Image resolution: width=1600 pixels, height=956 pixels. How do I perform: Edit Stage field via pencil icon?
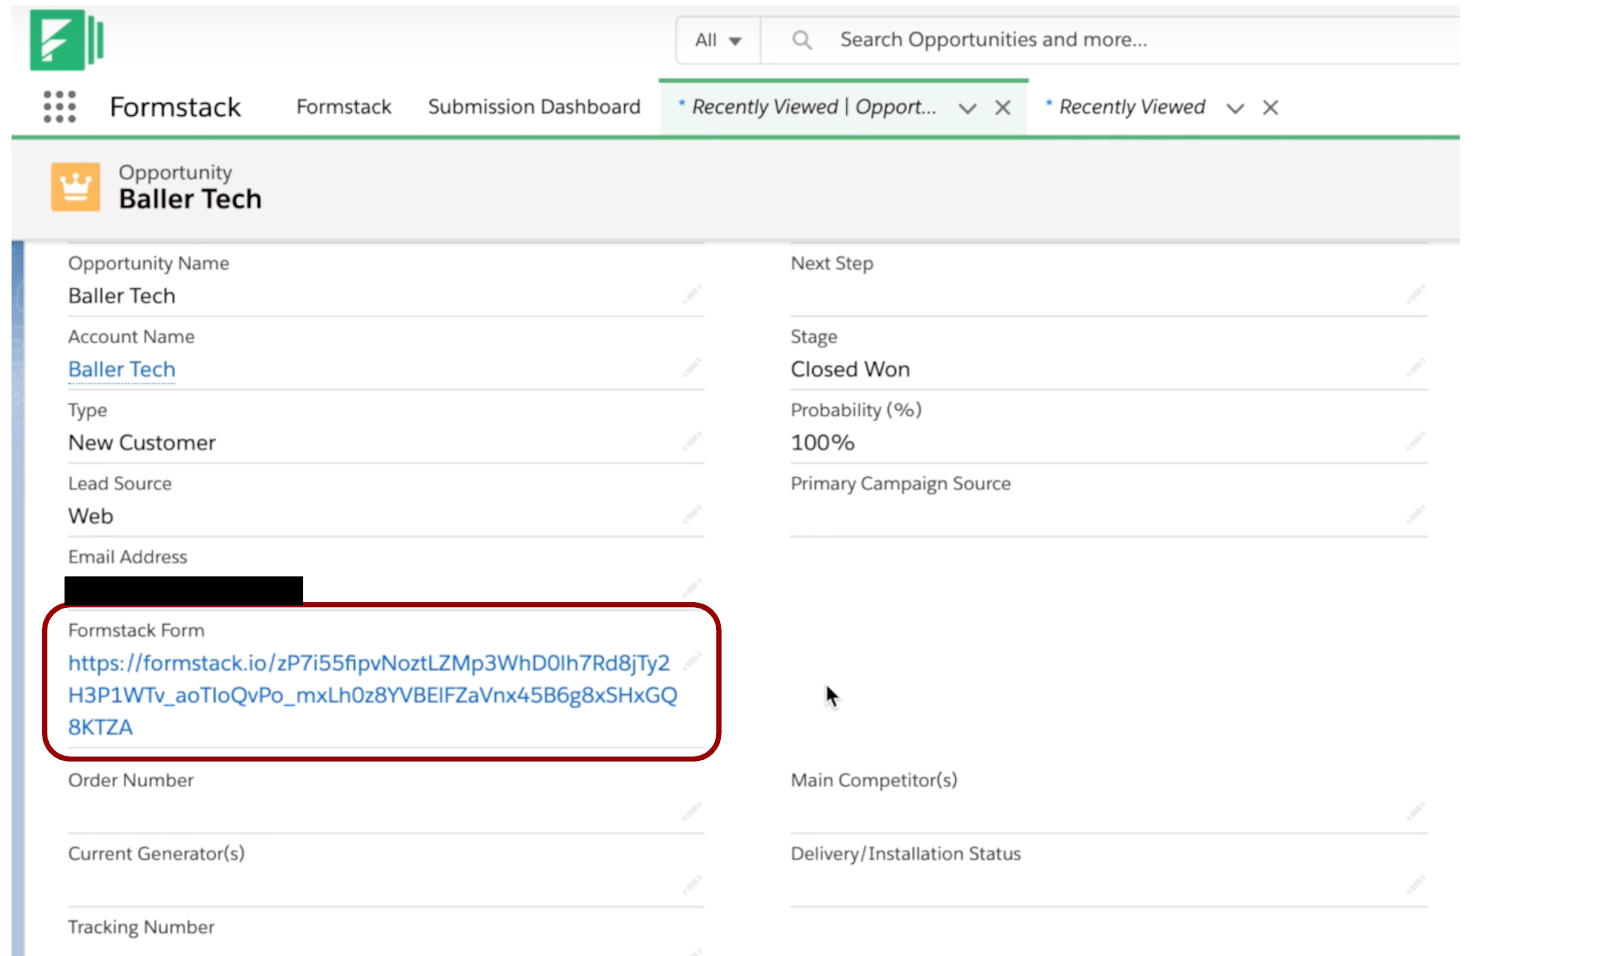click(x=1415, y=367)
